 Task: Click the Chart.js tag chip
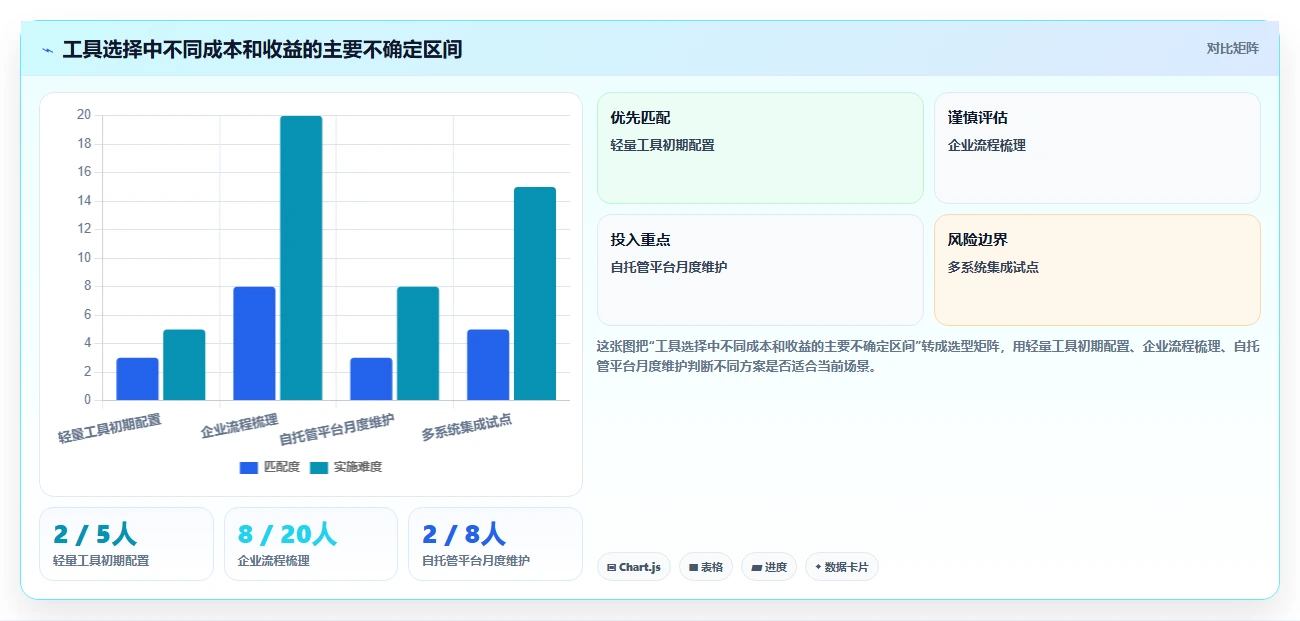(634, 567)
